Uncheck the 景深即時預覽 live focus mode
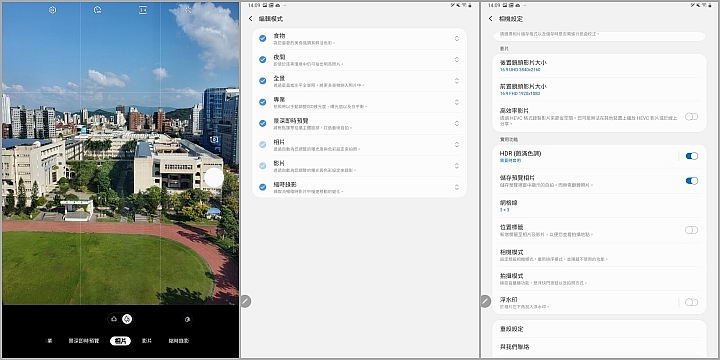 (263, 123)
